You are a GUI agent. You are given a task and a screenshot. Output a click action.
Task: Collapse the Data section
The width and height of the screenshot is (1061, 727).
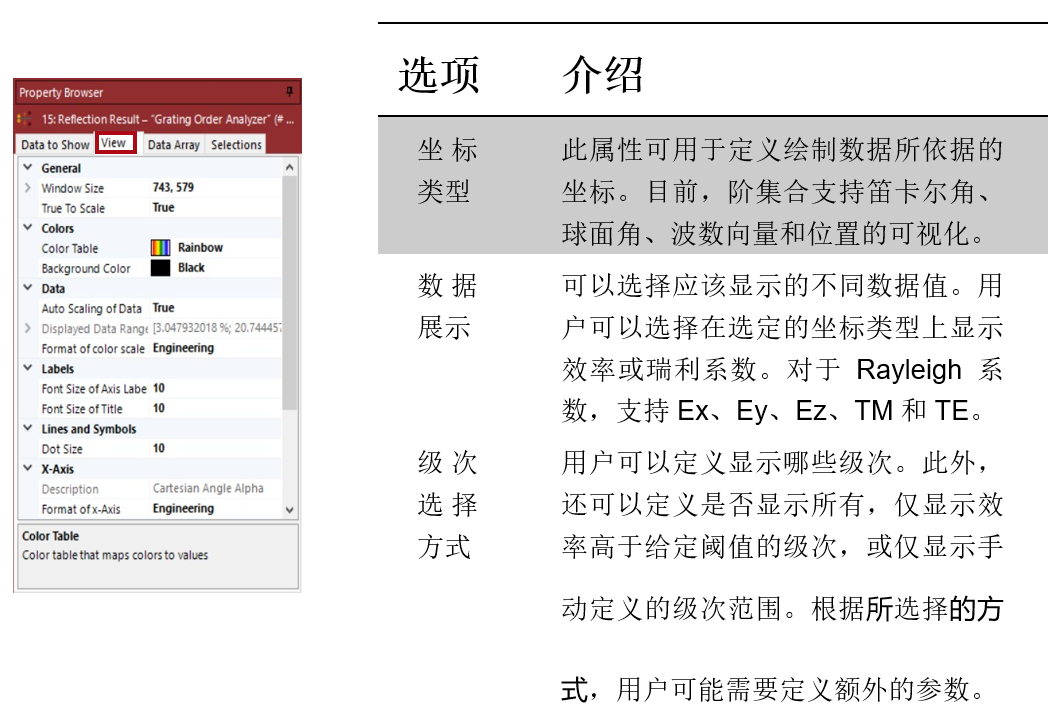coord(28,288)
